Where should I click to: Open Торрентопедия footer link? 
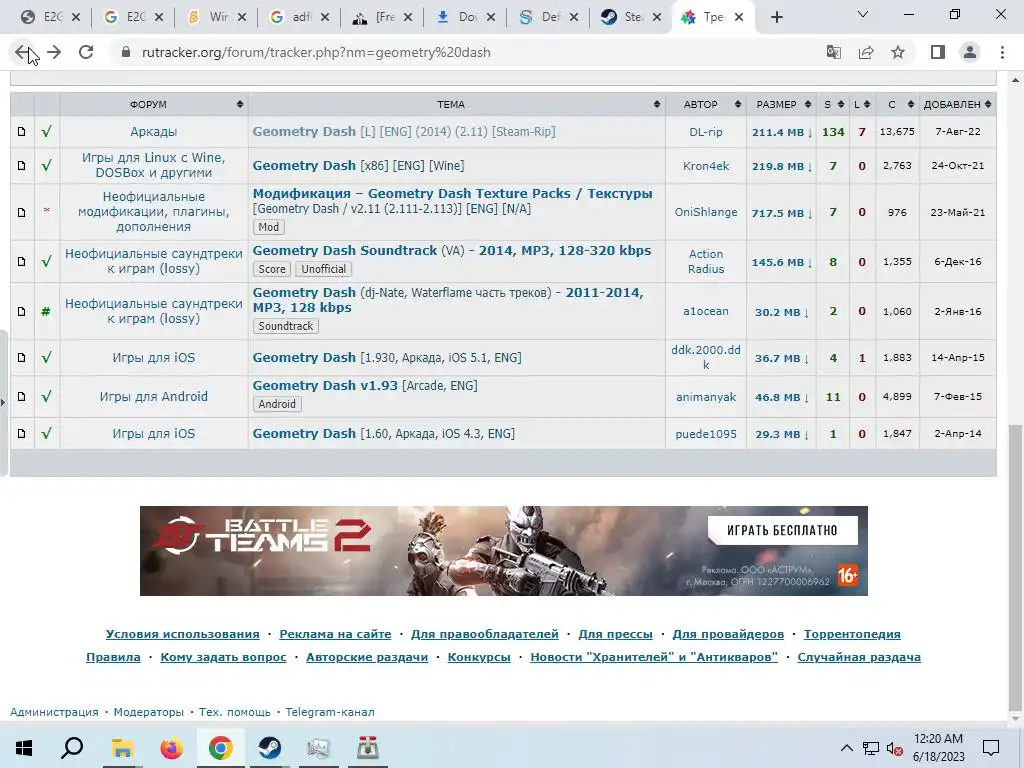click(x=852, y=634)
